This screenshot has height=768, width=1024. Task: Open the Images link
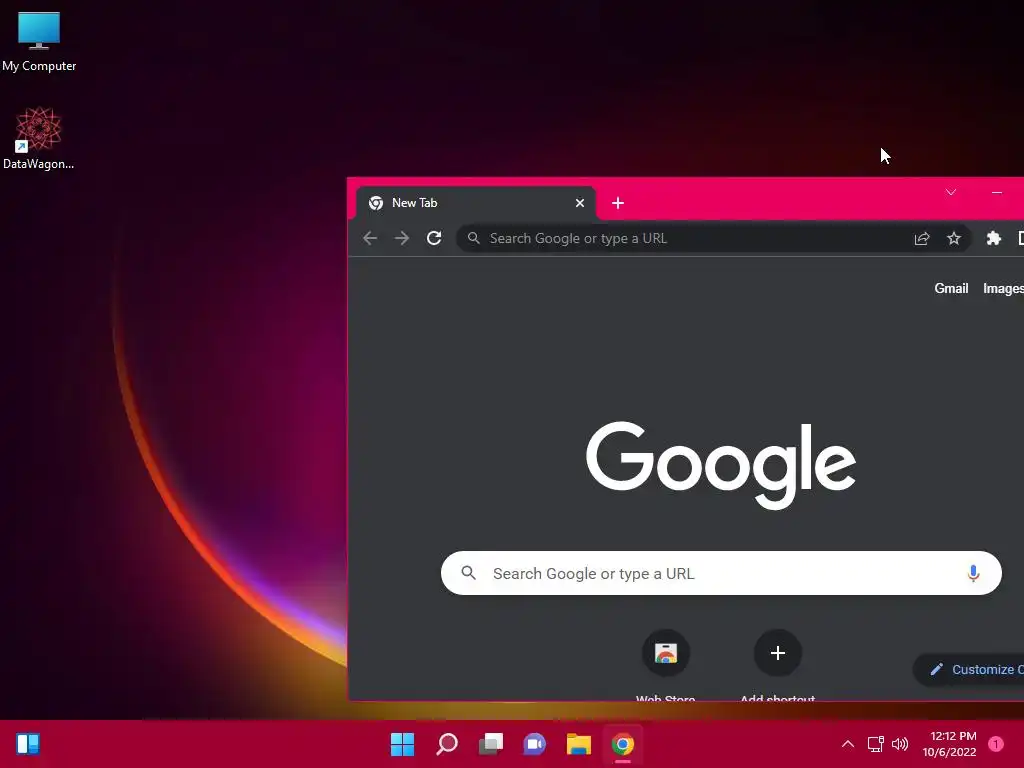[x=1003, y=289]
